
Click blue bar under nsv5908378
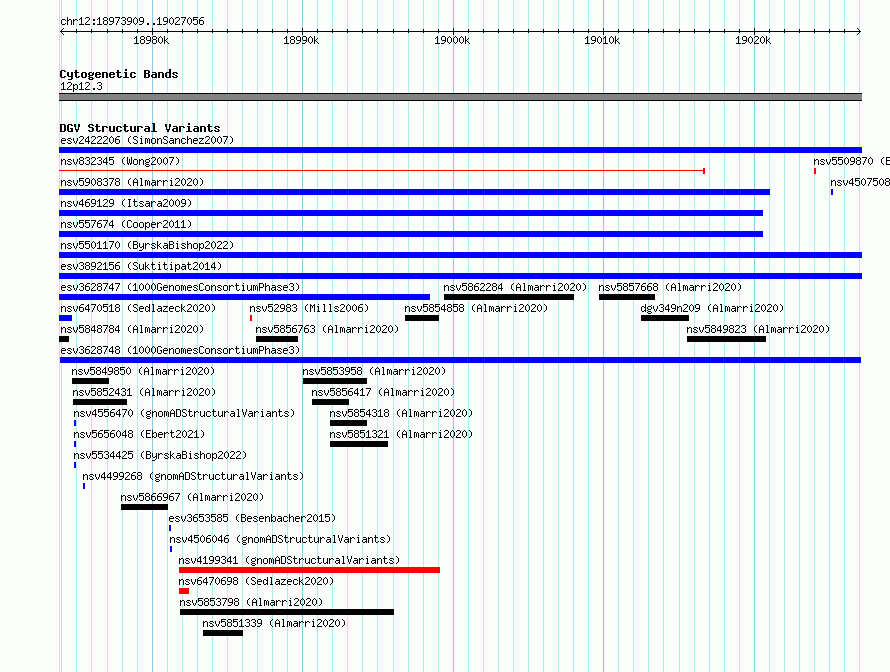point(414,192)
